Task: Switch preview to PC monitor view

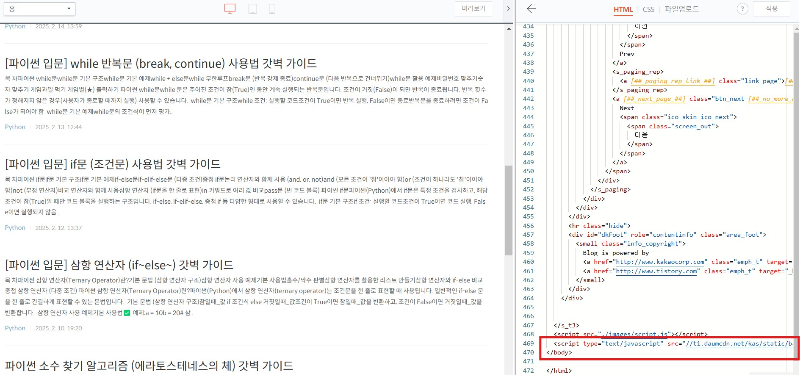Action: (230, 9)
